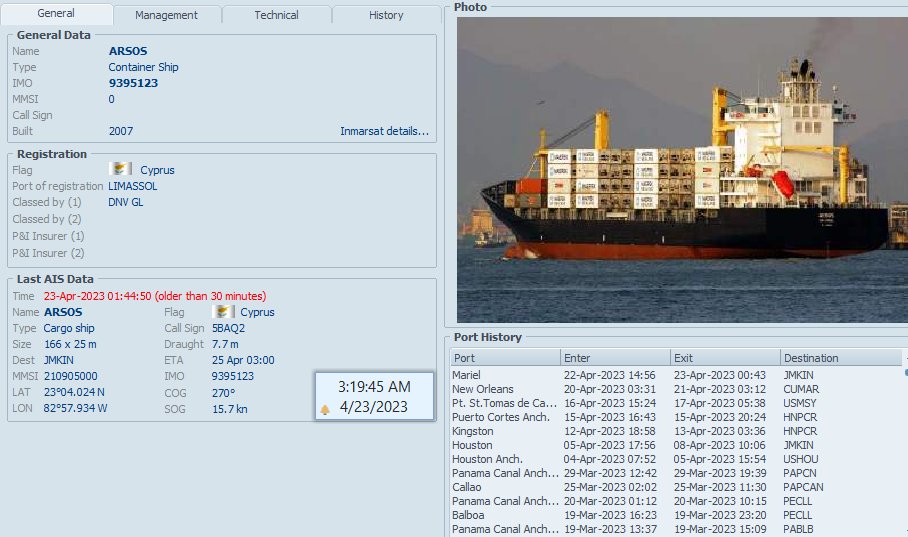This screenshot has height=537, width=908.
Task: Click USHOU destination cell
Action: [x=801, y=459]
